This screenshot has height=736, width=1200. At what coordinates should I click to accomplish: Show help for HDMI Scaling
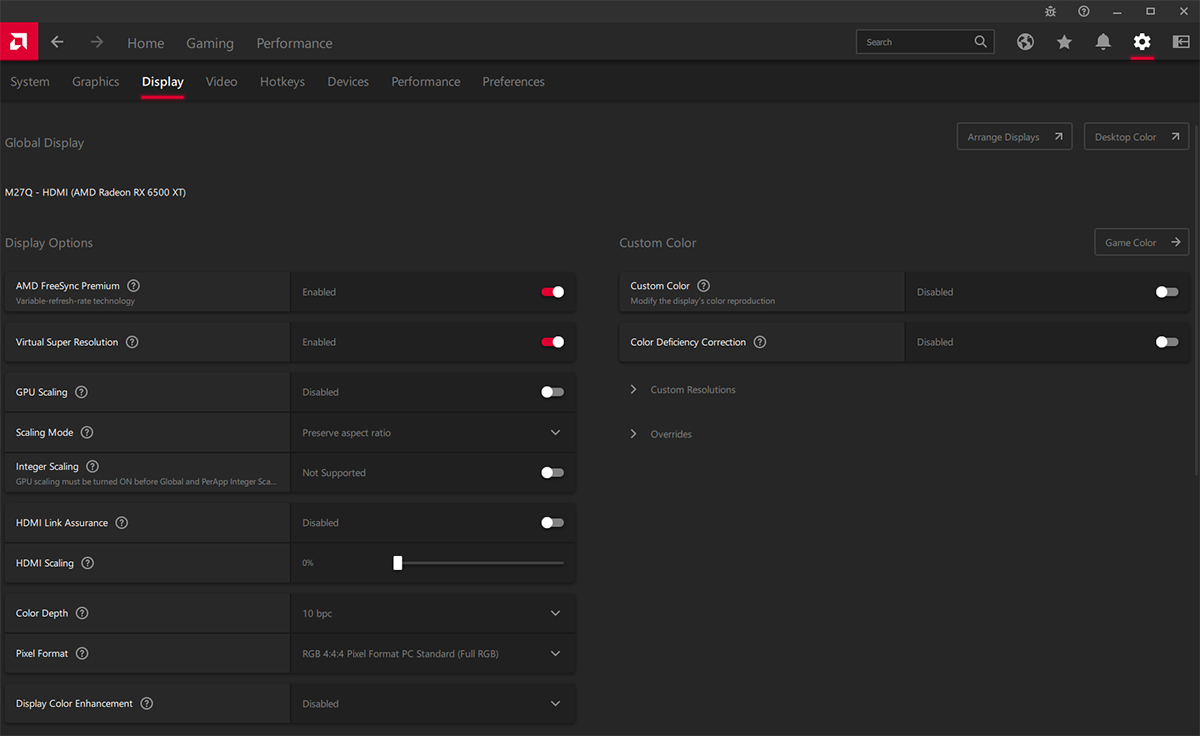click(88, 563)
